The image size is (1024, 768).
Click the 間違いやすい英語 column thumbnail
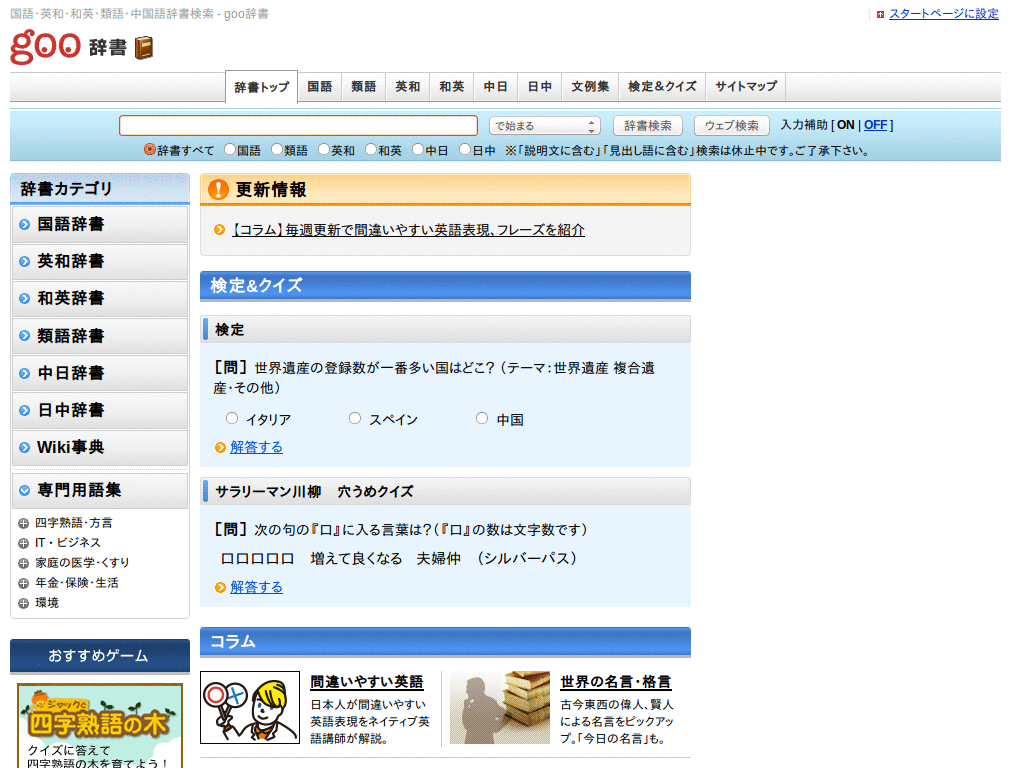(x=250, y=706)
